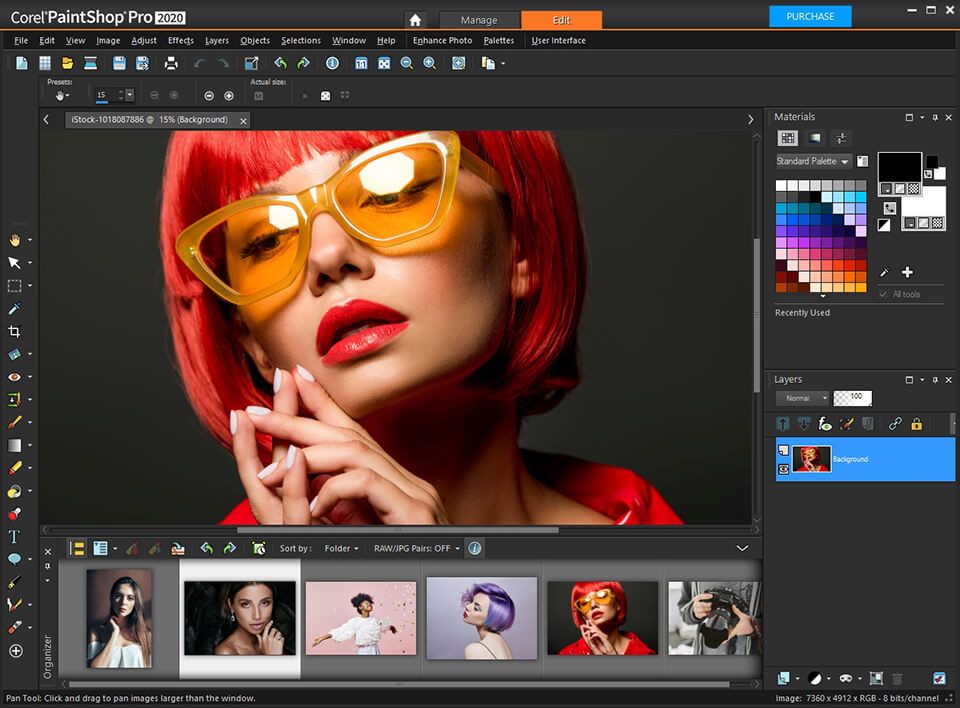Lock transparency in the Layers panel
This screenshot has height=708, width=960.
916,424
